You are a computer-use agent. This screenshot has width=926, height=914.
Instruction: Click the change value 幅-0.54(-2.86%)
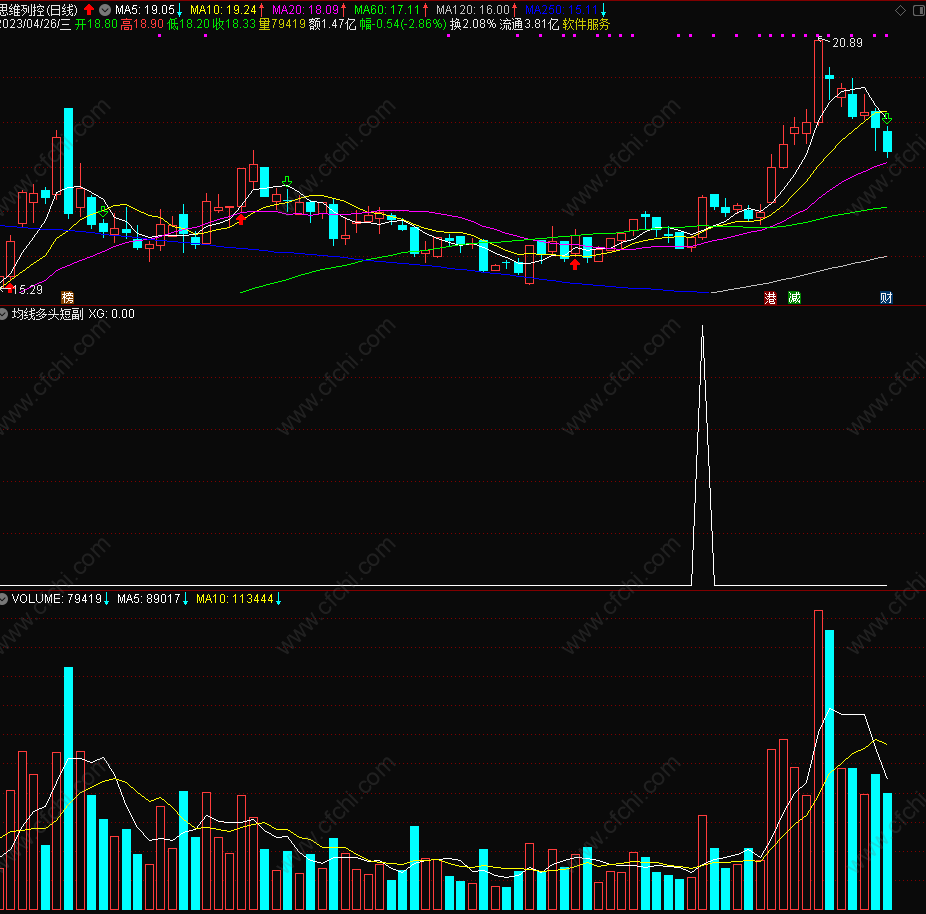click(x=403, y=24)
